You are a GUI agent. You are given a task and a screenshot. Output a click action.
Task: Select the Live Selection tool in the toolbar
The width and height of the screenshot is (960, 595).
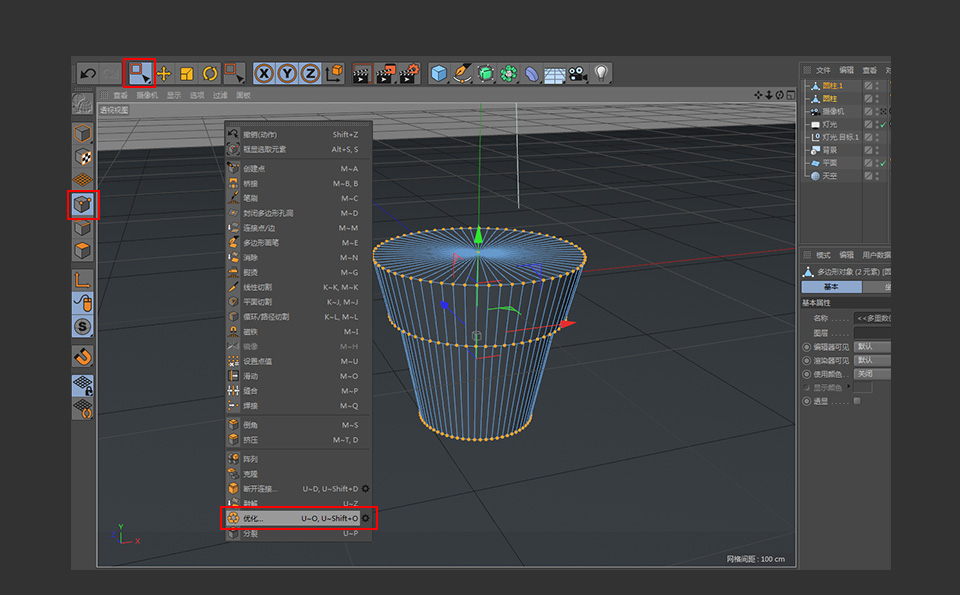[139, 72]
